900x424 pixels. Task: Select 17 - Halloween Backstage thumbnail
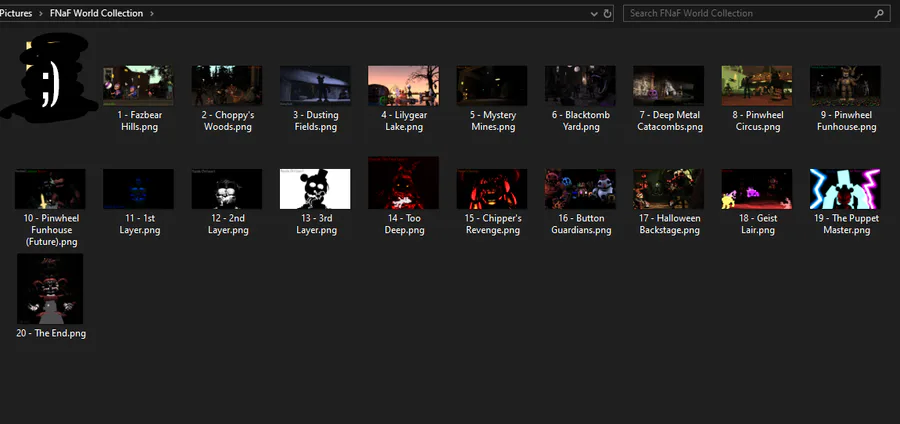pyautogui.click(x=669, y=189)
